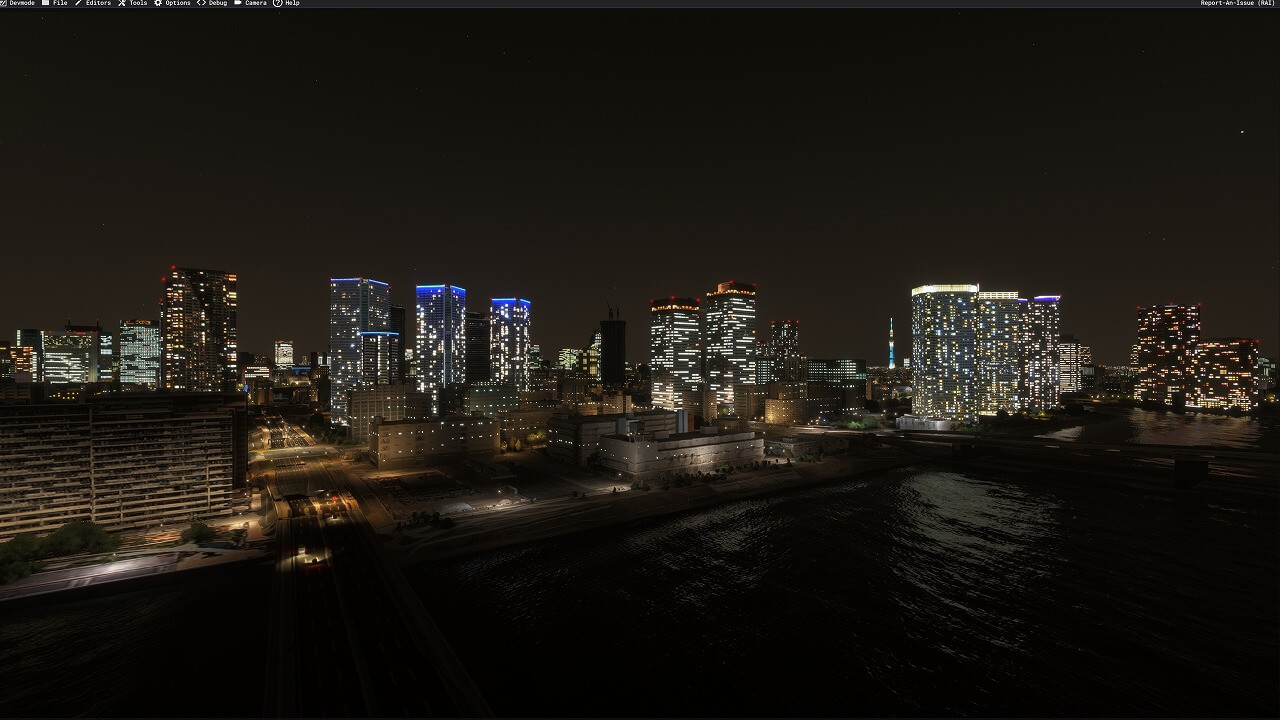Click the Devmode checkmark icon
The width and height of the screenshot is (1280, 720).
[x=4, y=3]
